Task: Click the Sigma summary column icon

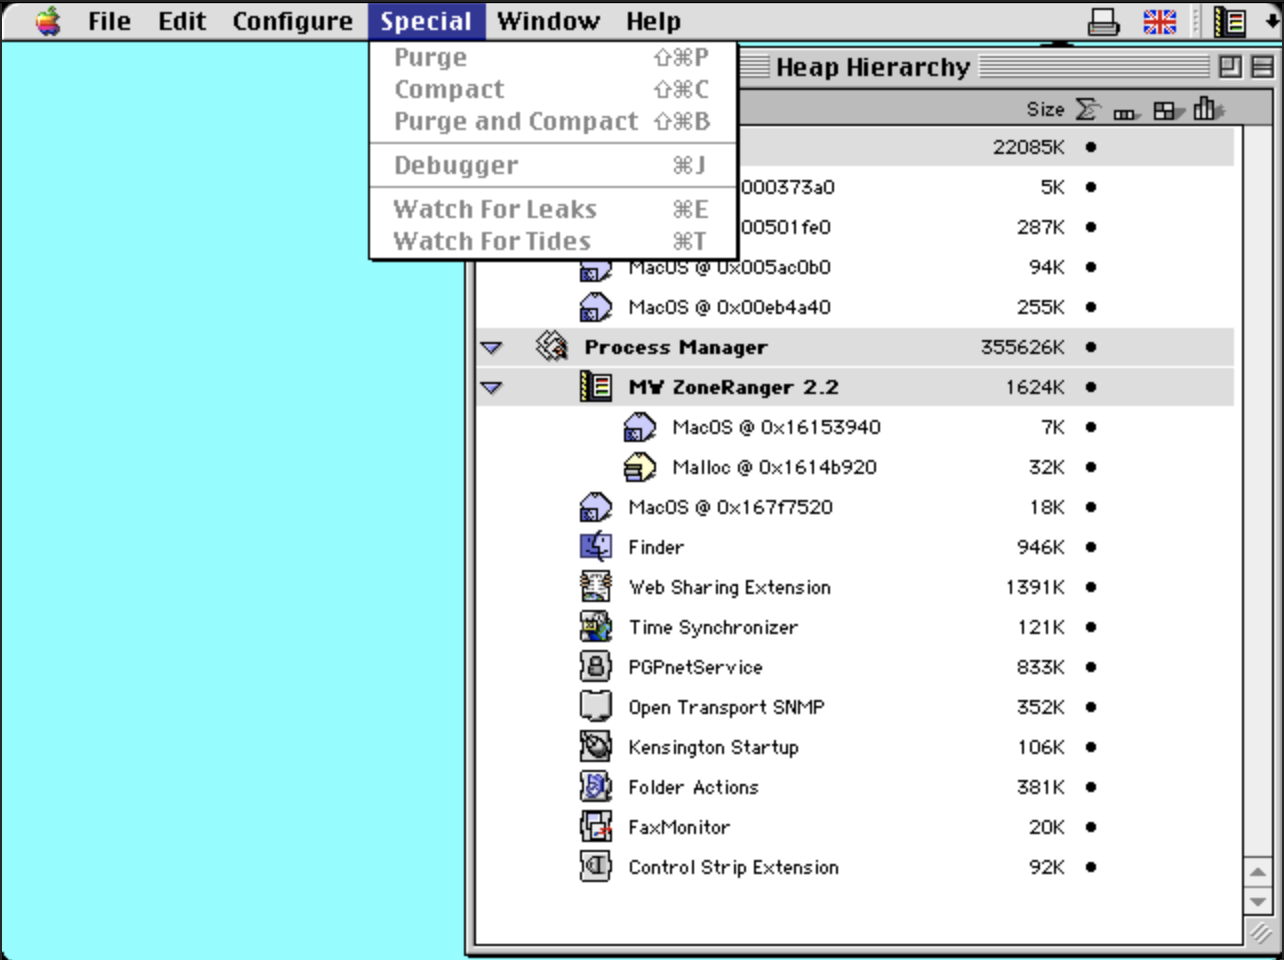Action: [x=1087, y=109]
